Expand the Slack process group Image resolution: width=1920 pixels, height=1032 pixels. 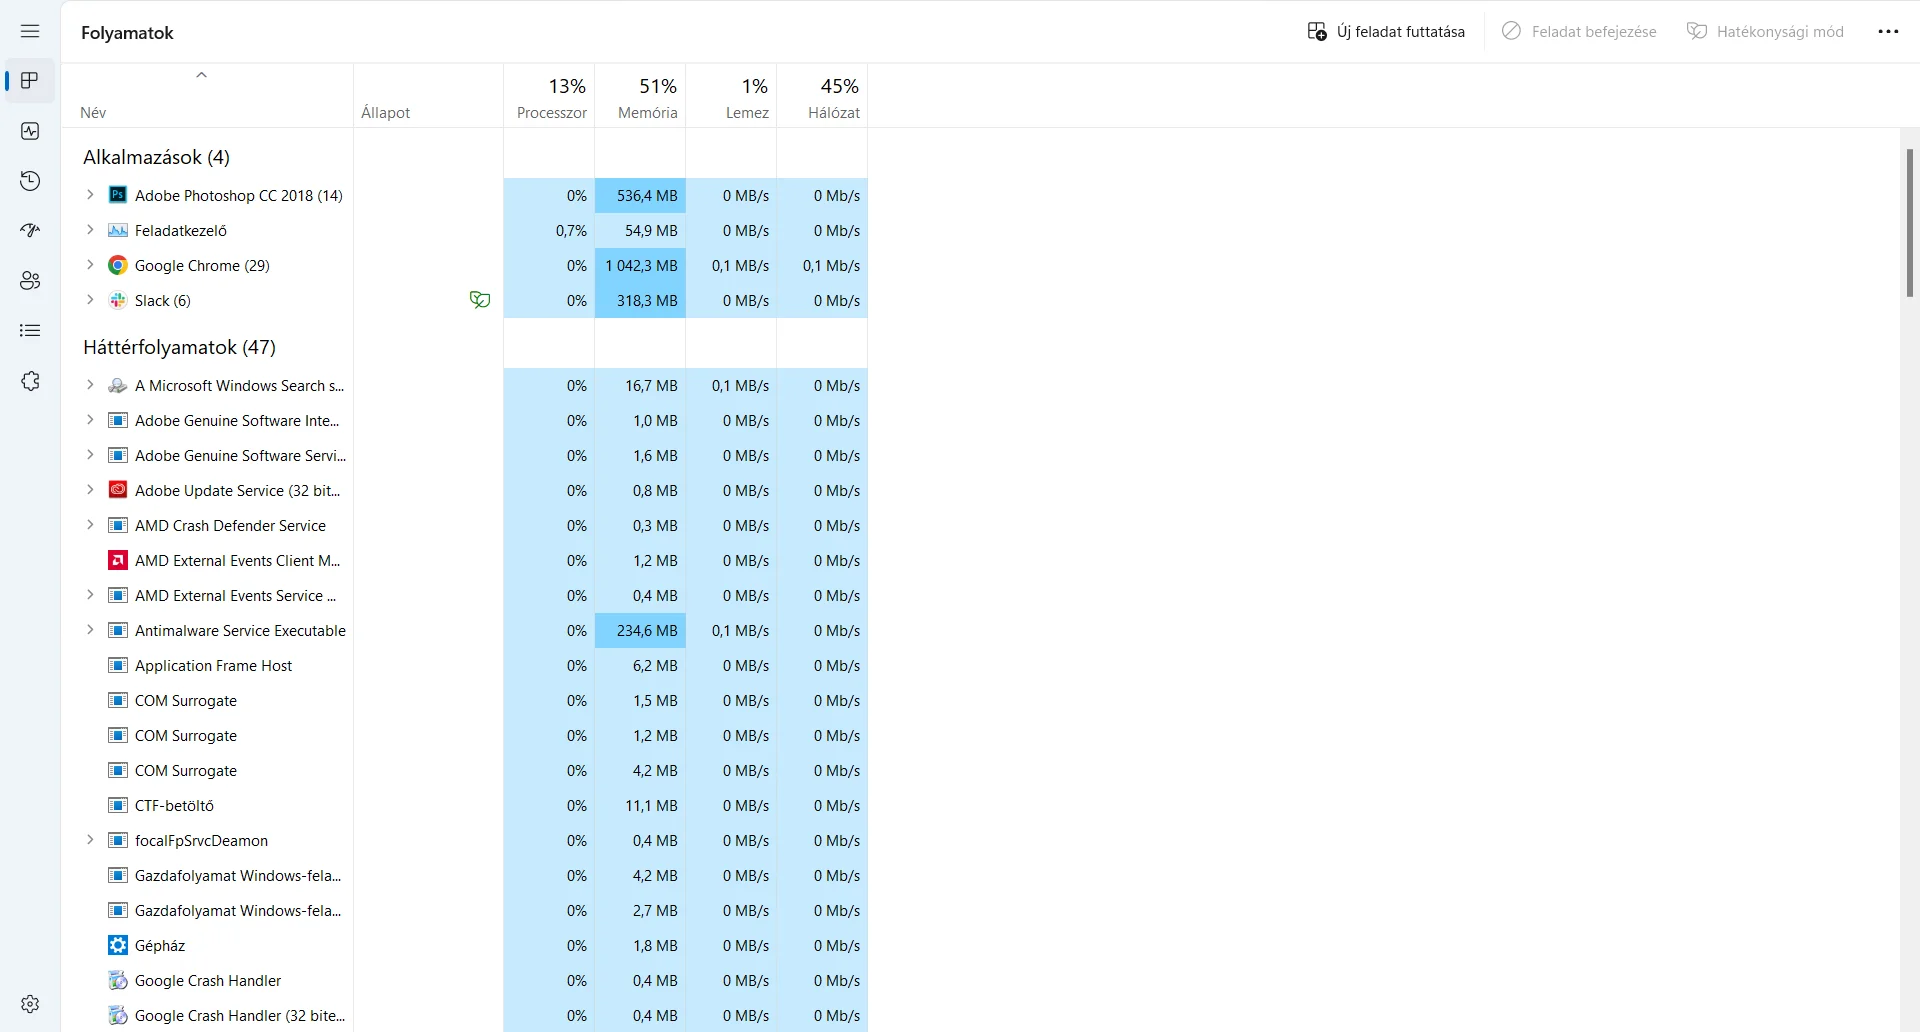[90, 300]
